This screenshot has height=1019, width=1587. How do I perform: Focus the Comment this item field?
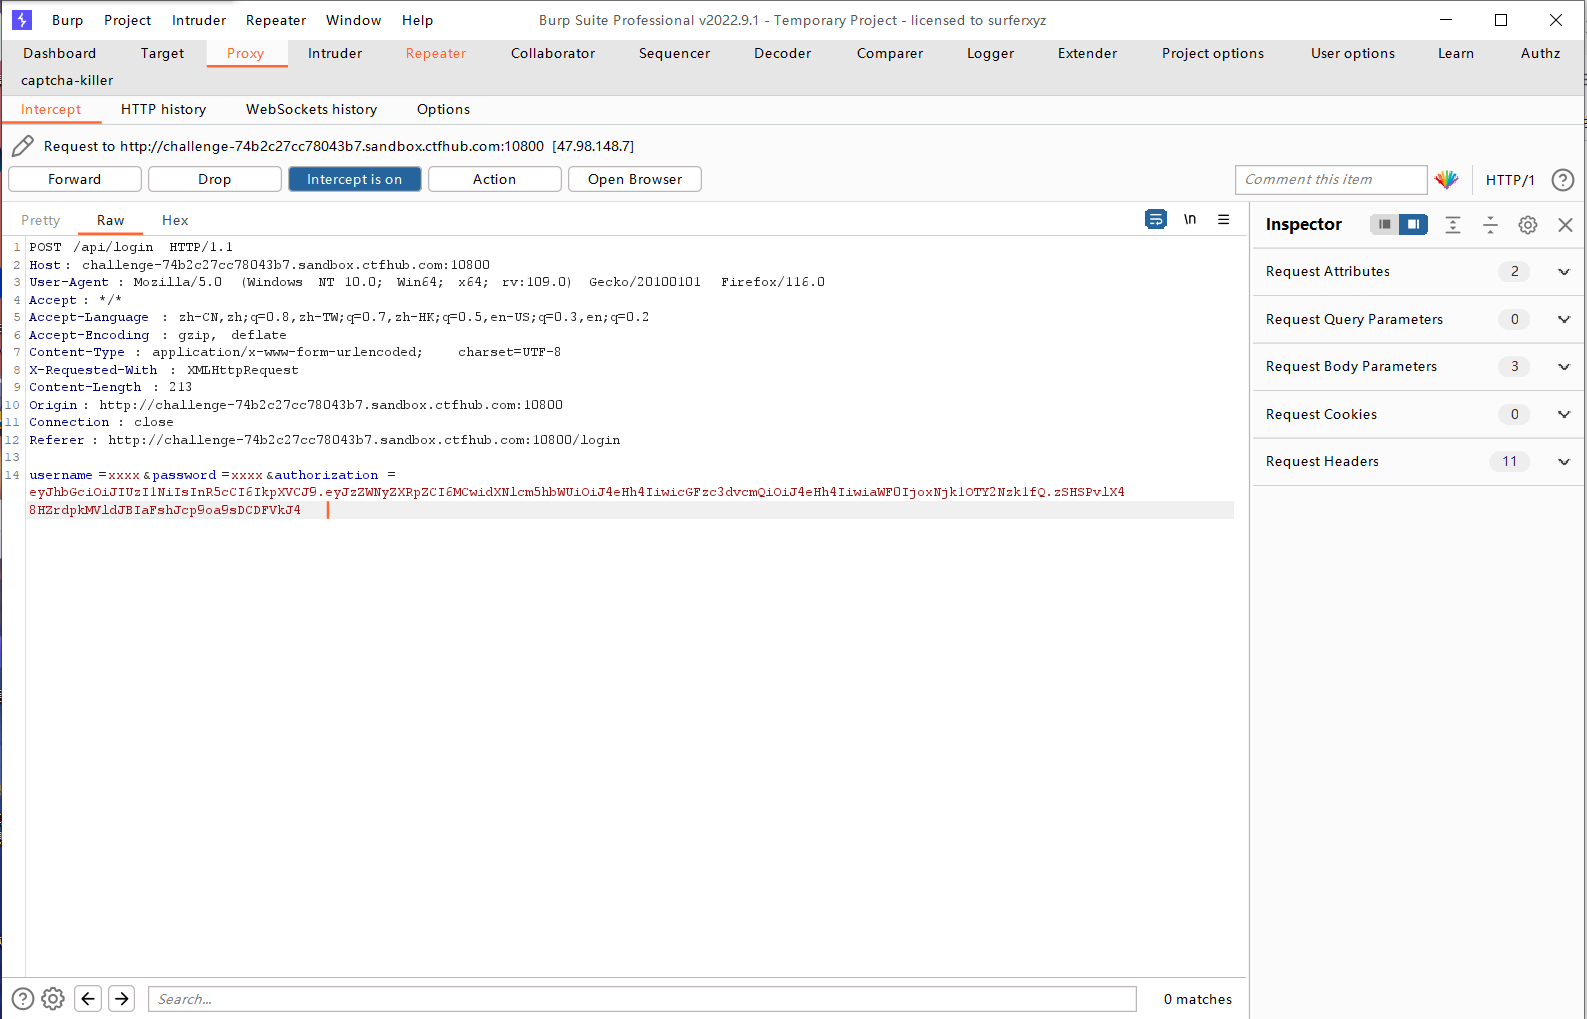click(1331, 180)
